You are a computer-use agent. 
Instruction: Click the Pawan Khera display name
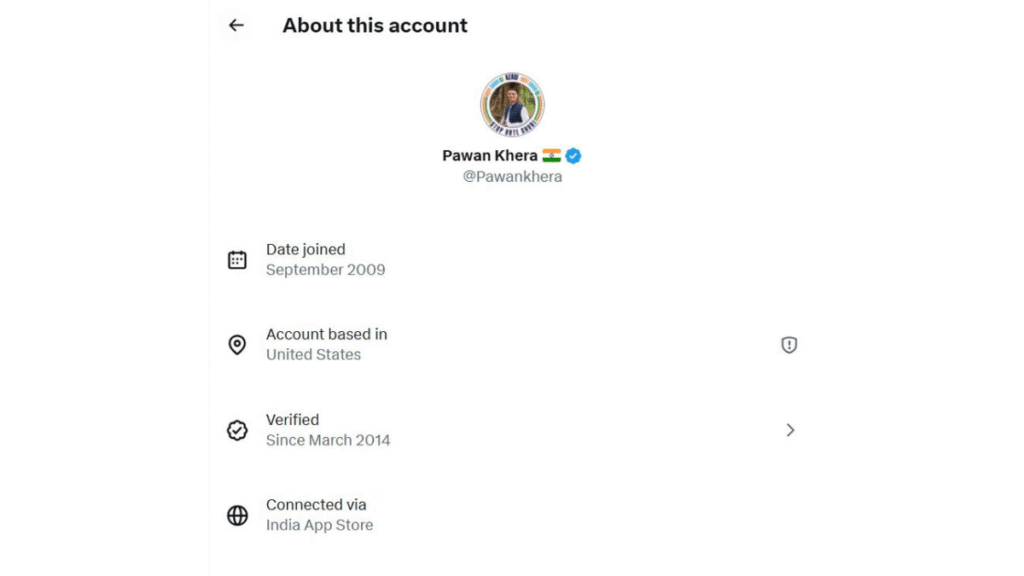(490, 155)
